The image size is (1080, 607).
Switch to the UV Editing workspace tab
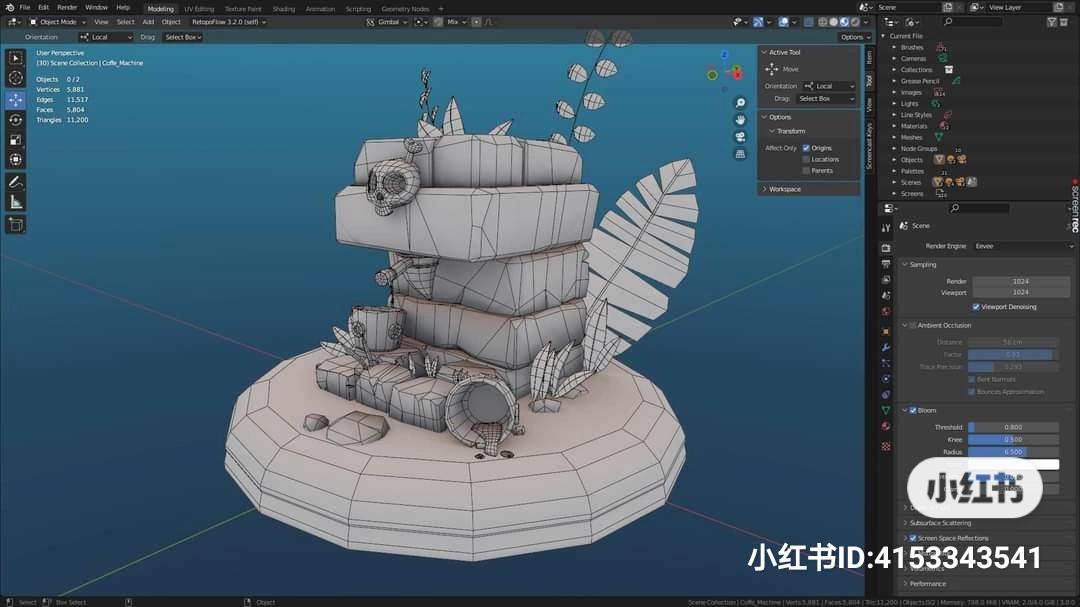tap(199, 9)
